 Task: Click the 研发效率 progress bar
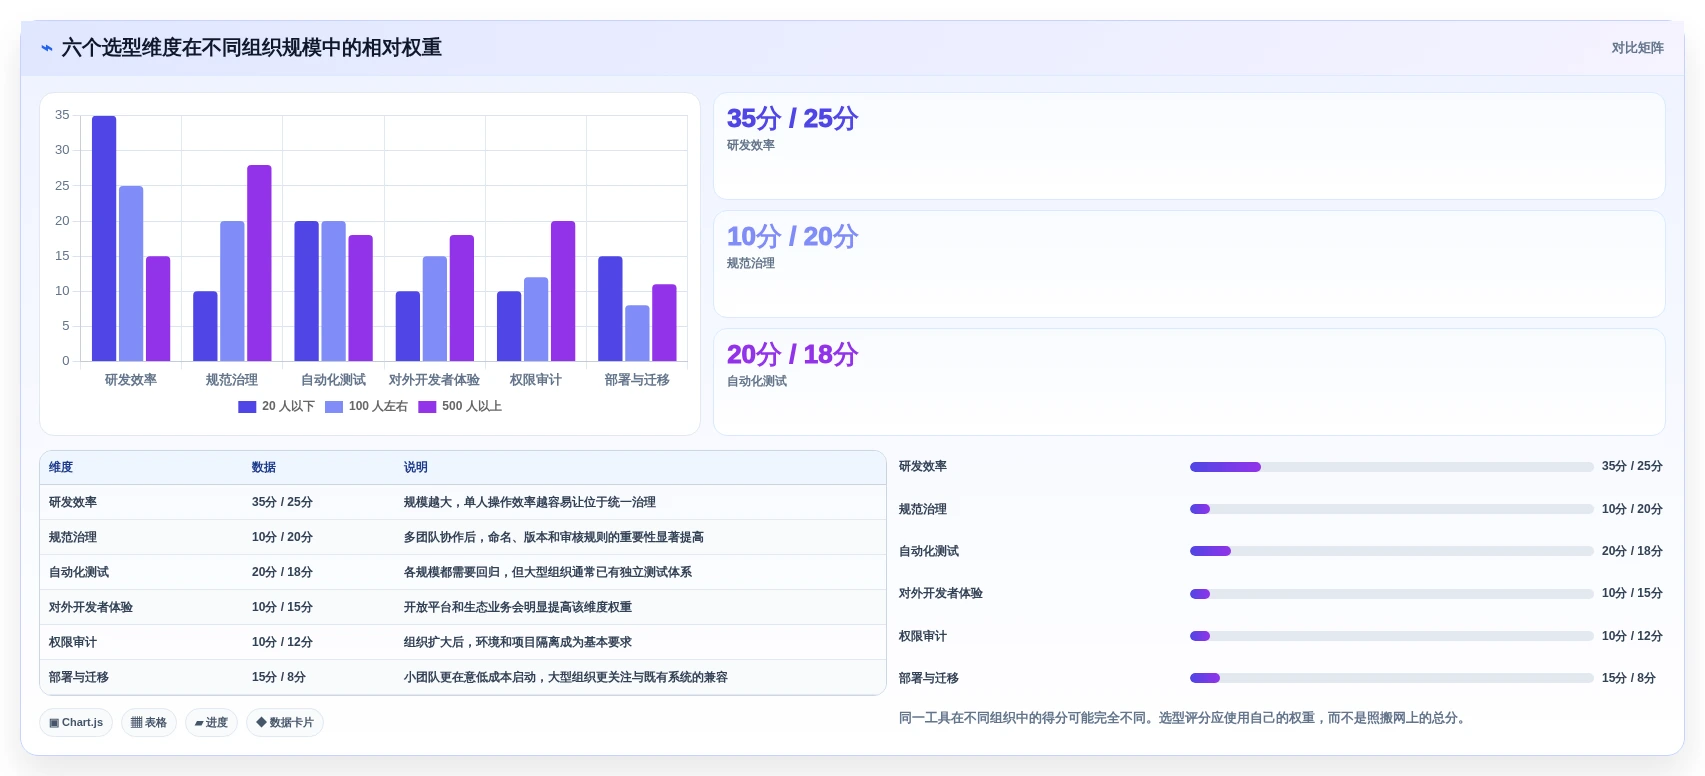pos(1391,467)
